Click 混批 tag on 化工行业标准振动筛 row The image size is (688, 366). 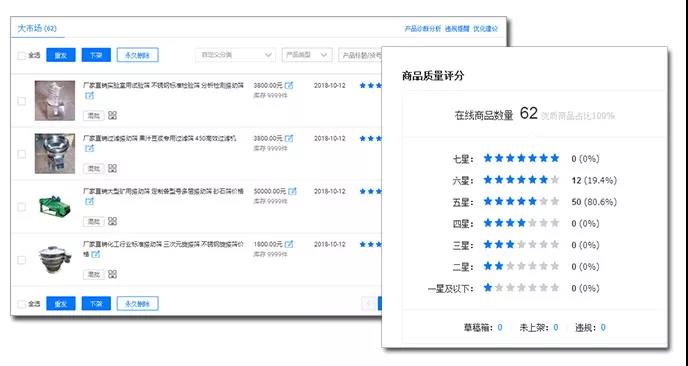(x=94, y=275)
